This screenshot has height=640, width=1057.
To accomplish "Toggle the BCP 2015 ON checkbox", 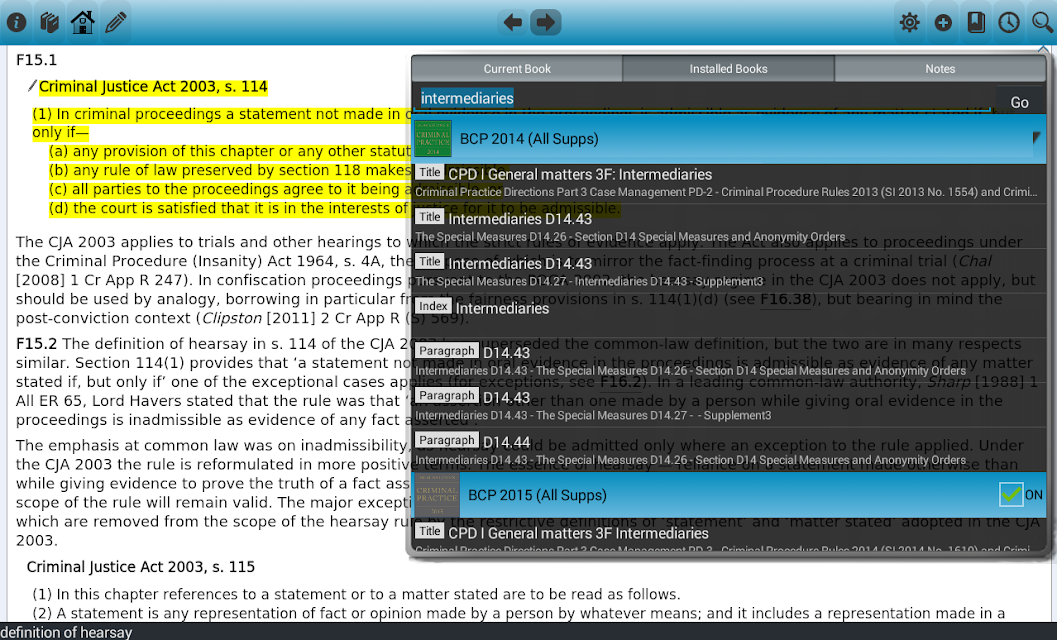I will (1010, 494).
